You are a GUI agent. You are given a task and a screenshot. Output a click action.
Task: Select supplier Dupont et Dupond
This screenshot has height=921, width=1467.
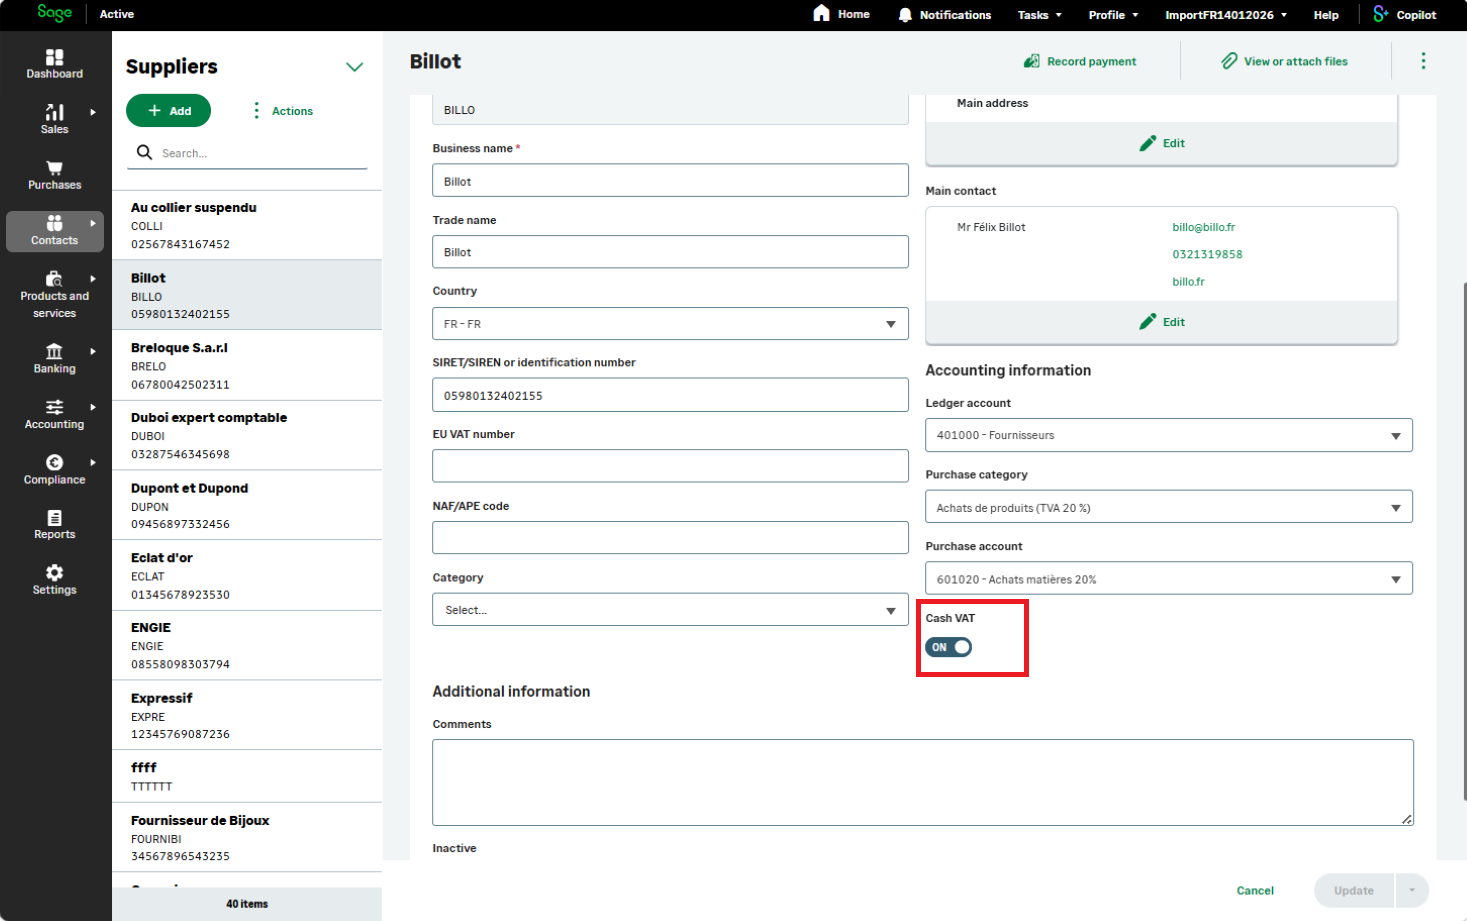click(247, 505)
